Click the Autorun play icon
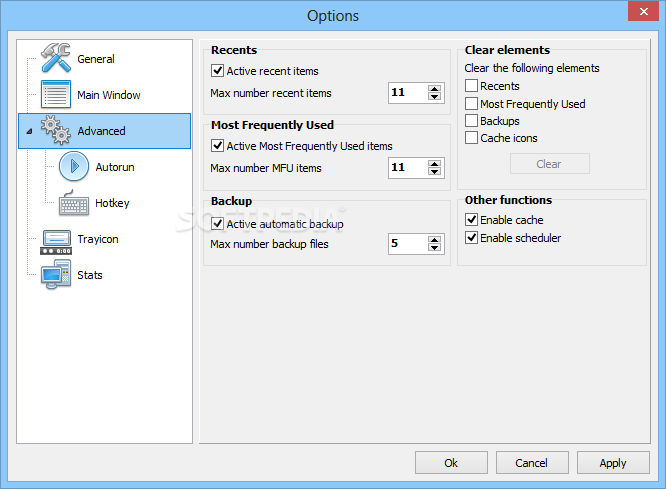Screen dimensions: 666x489 (x=74, y=166)
